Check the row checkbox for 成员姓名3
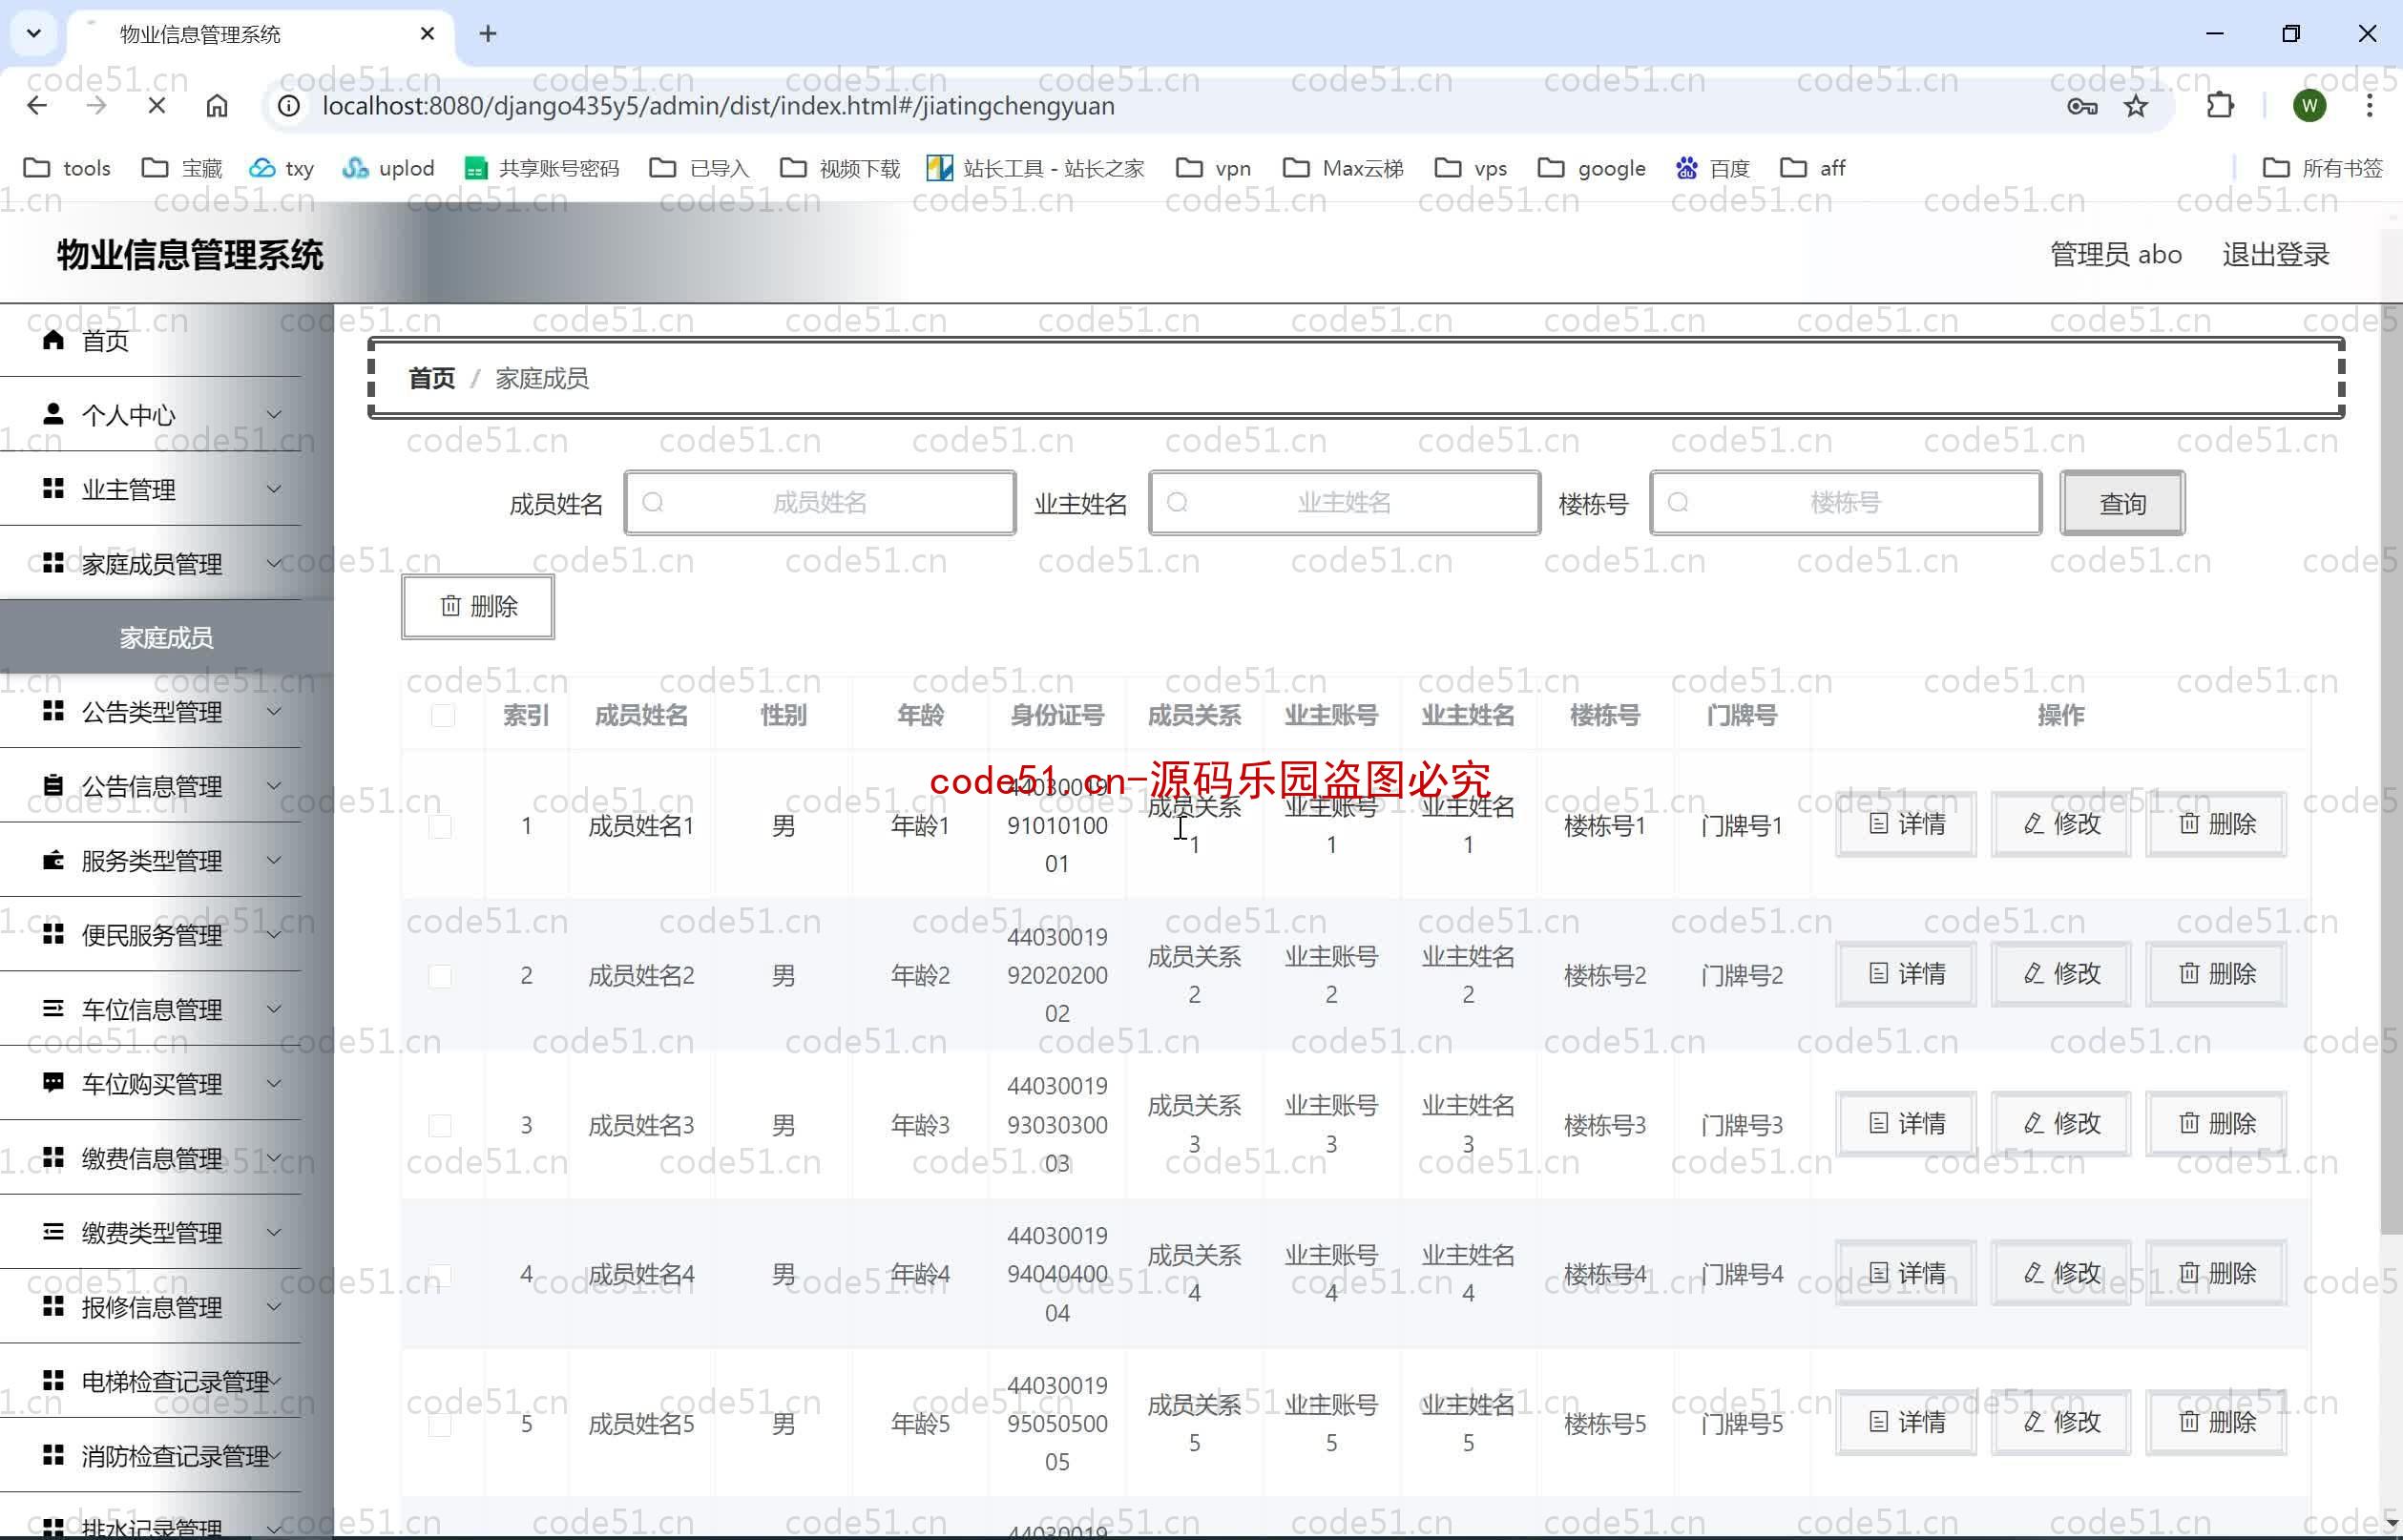Image resolution: width=2403 pixels, height=1540 pixels. 440,1125
